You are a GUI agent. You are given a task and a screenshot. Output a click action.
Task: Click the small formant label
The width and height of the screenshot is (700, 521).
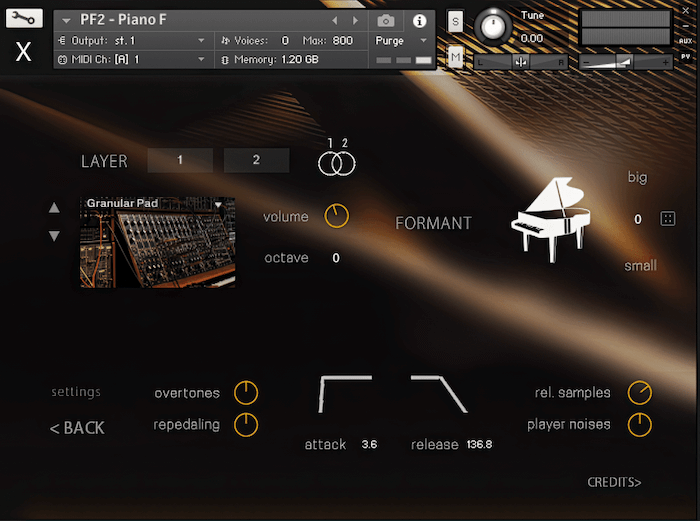(640, 266)
